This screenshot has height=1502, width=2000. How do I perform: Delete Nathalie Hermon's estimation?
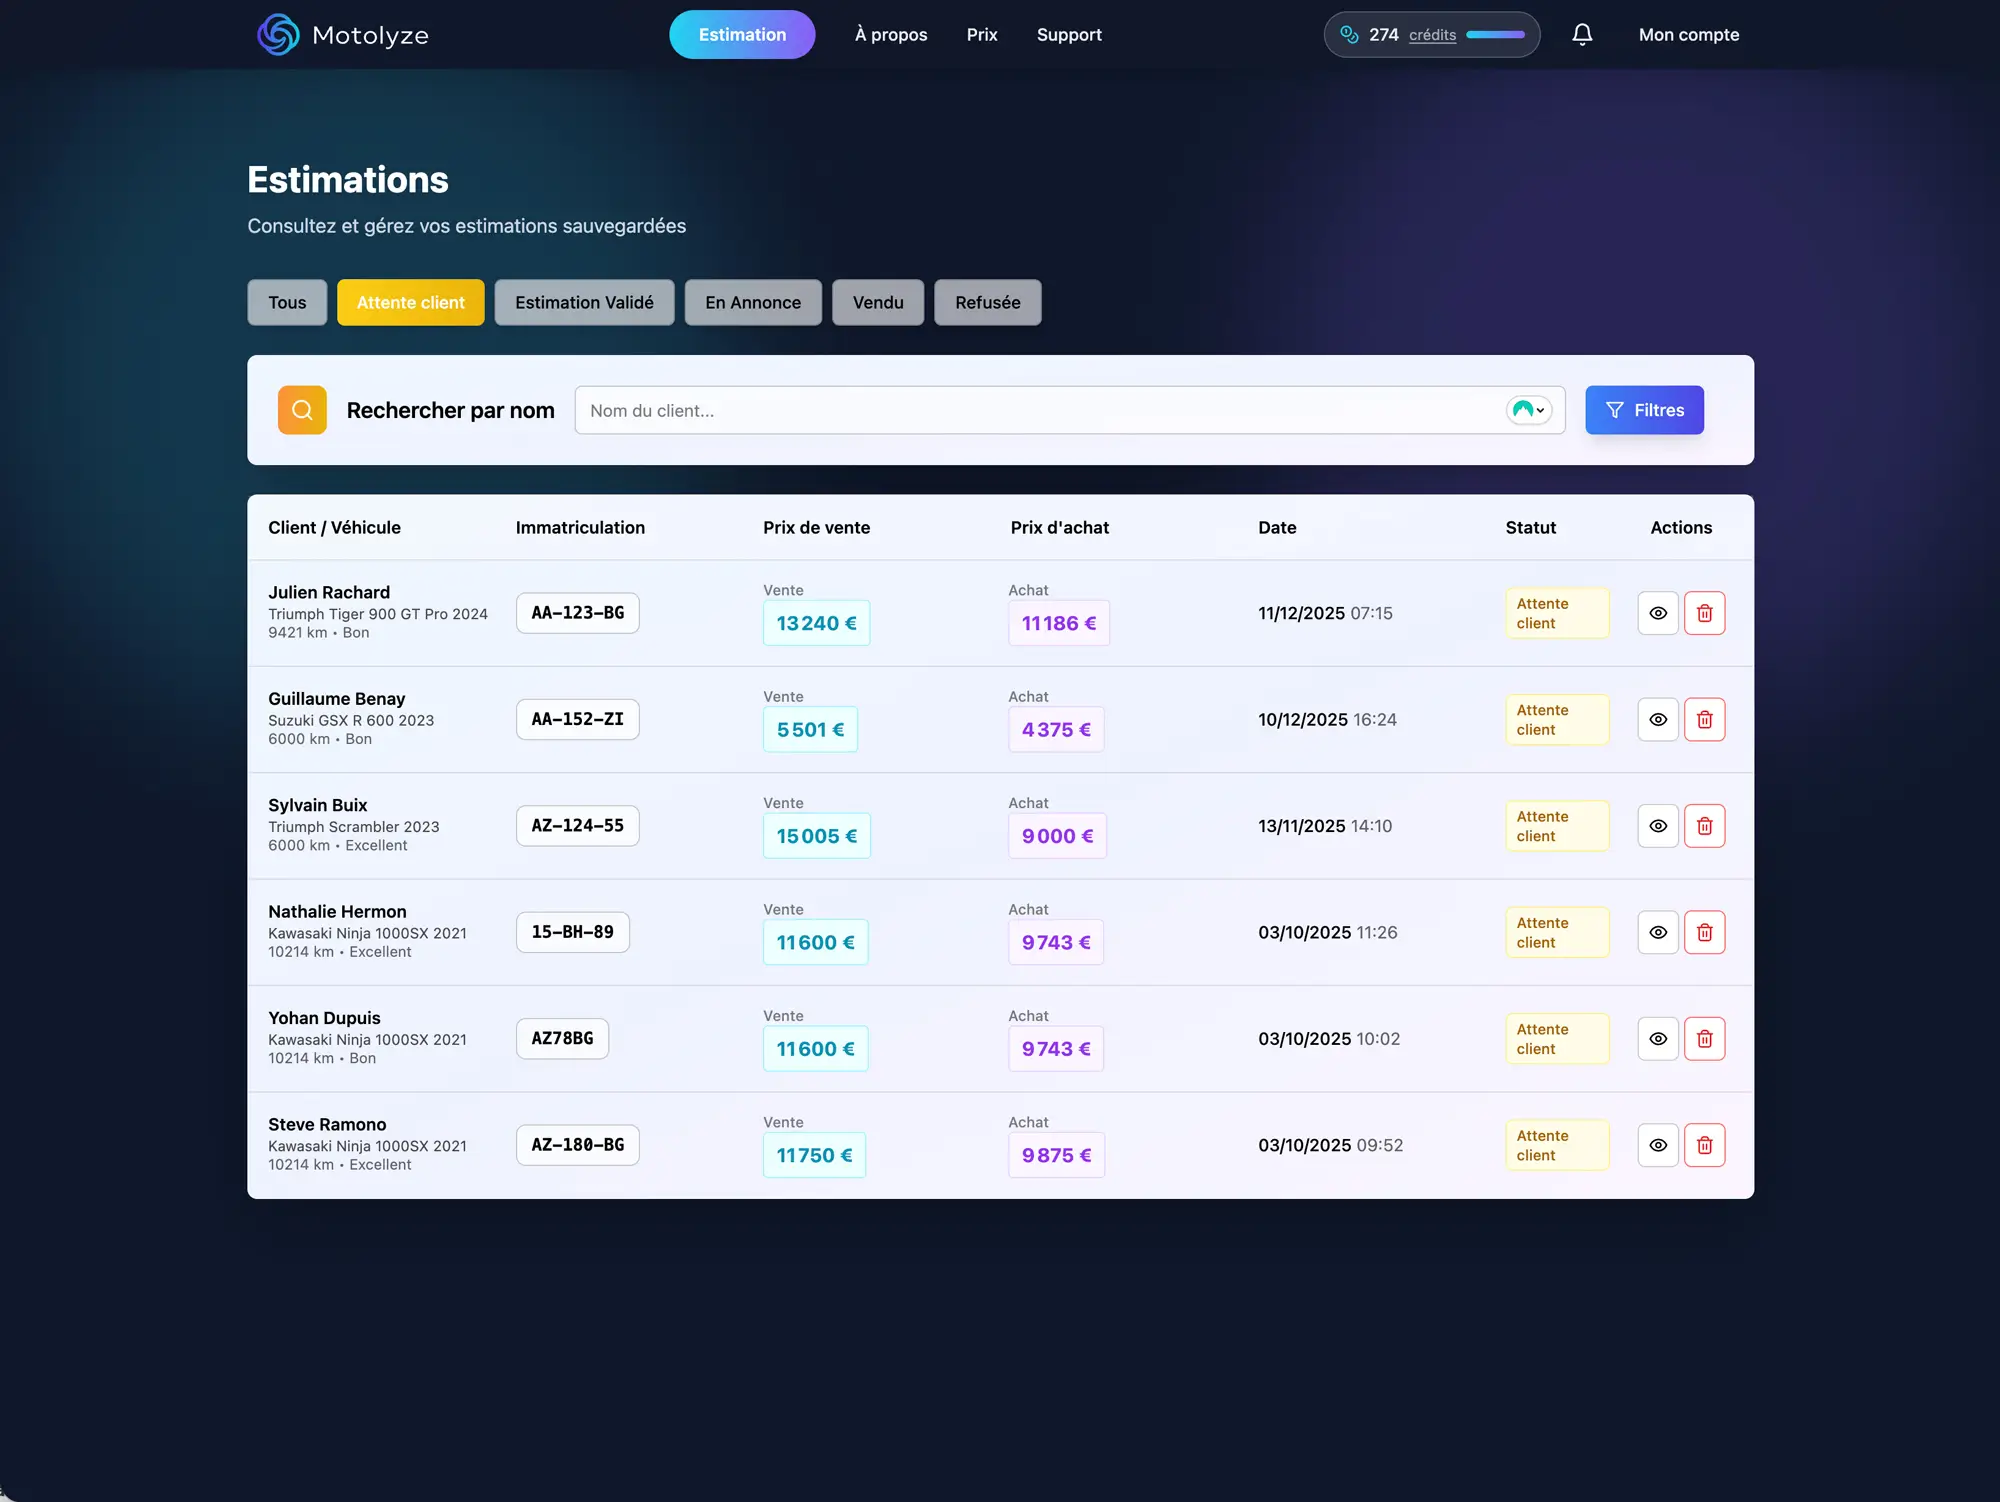[x=1704, y=932]
